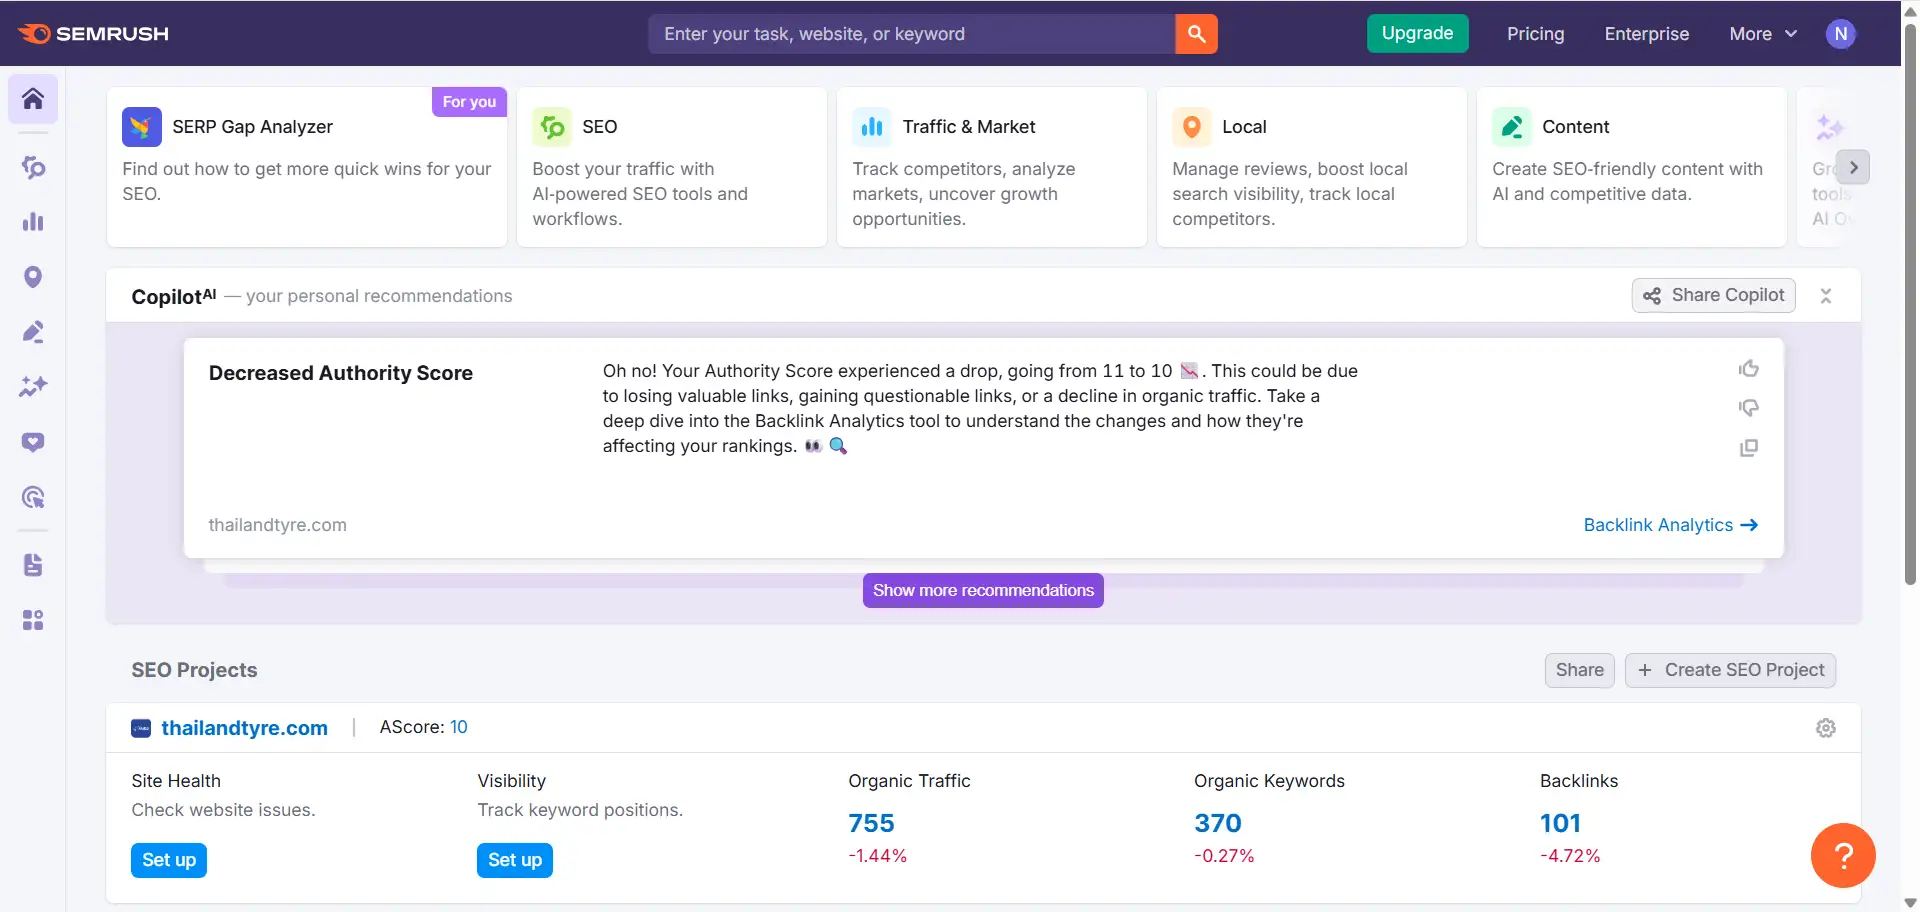Click Organic Keywords value 370
This screenshot has width=1920, height=912.
point(1218,823)
